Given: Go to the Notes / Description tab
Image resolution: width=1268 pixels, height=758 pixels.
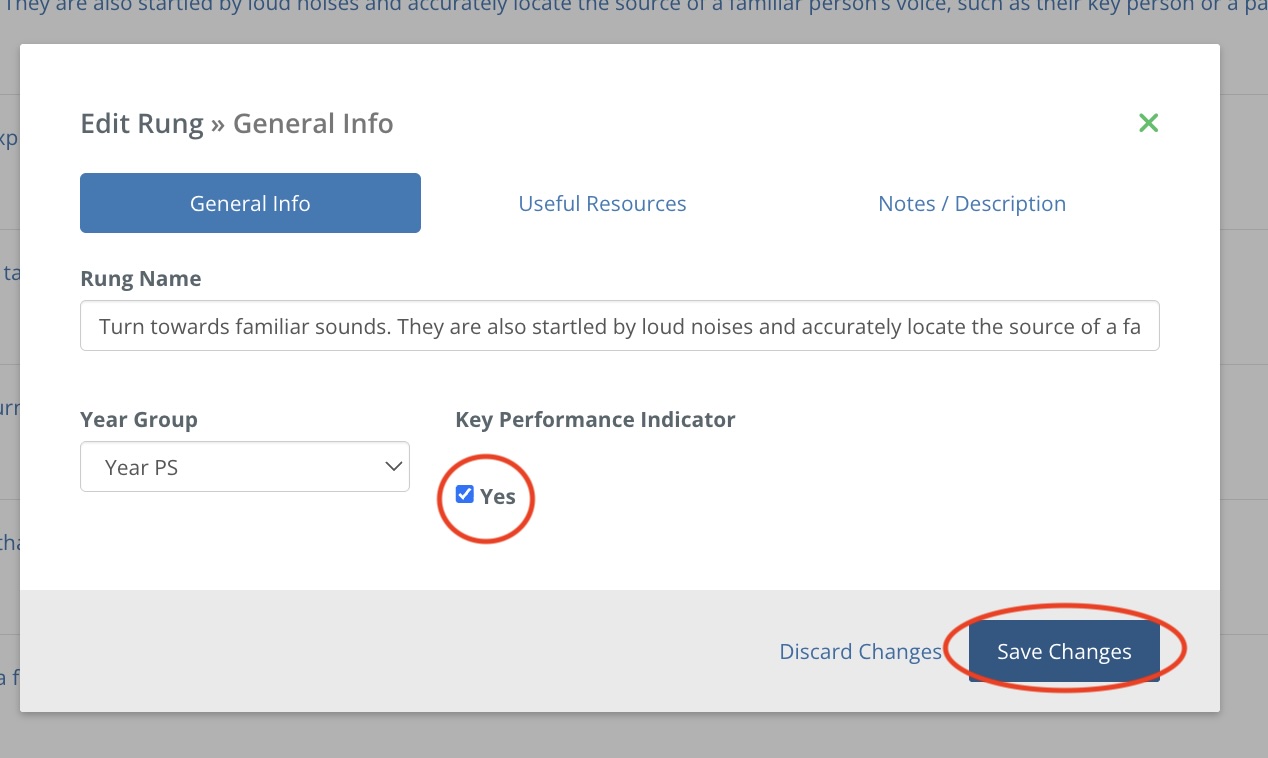Looking at the screenshot, I should click(971, 203).
